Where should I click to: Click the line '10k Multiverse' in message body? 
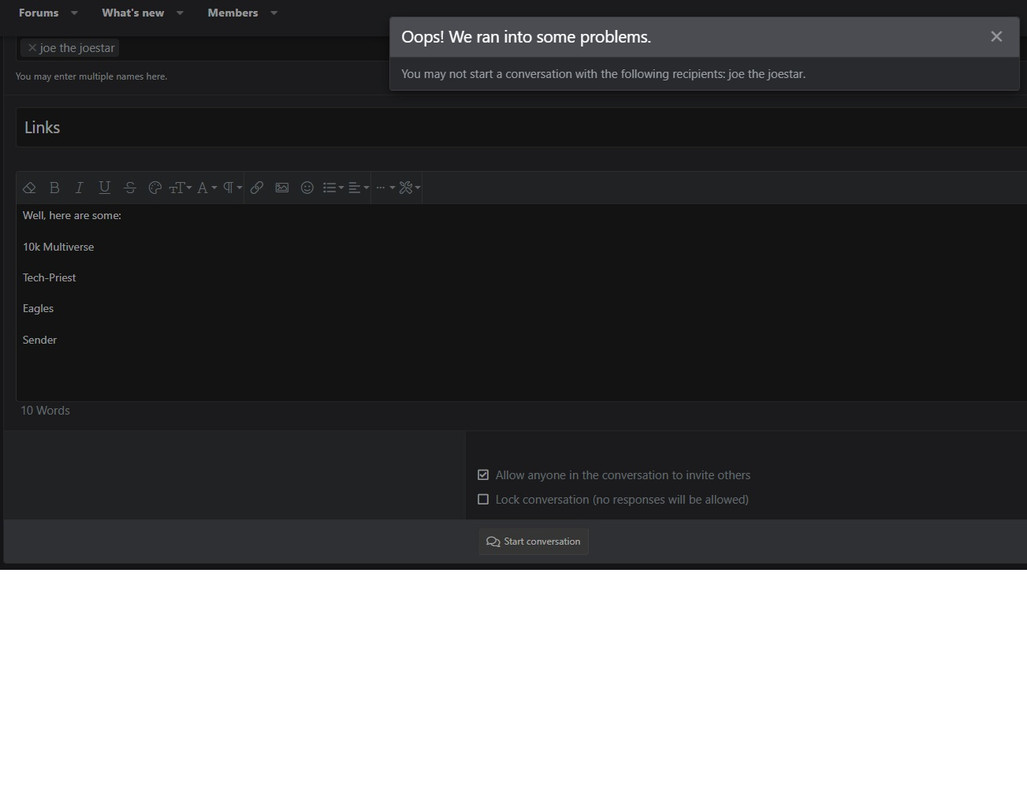click(x=58, y=247)
